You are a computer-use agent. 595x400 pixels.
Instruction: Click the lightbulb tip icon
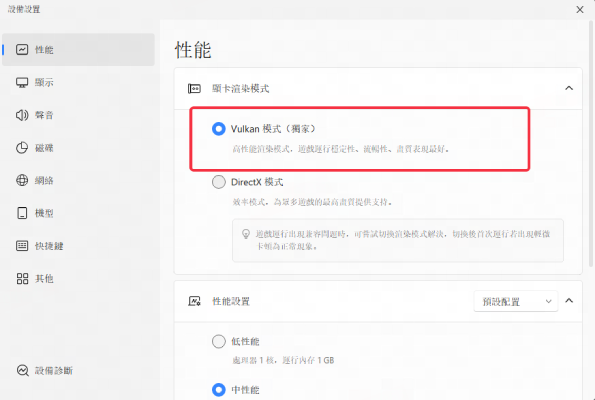[x=246, y=234]
